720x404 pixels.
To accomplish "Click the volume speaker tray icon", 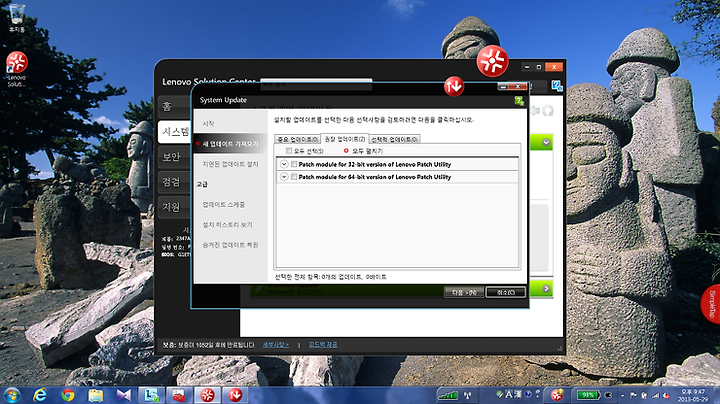I will coord(666,395).
